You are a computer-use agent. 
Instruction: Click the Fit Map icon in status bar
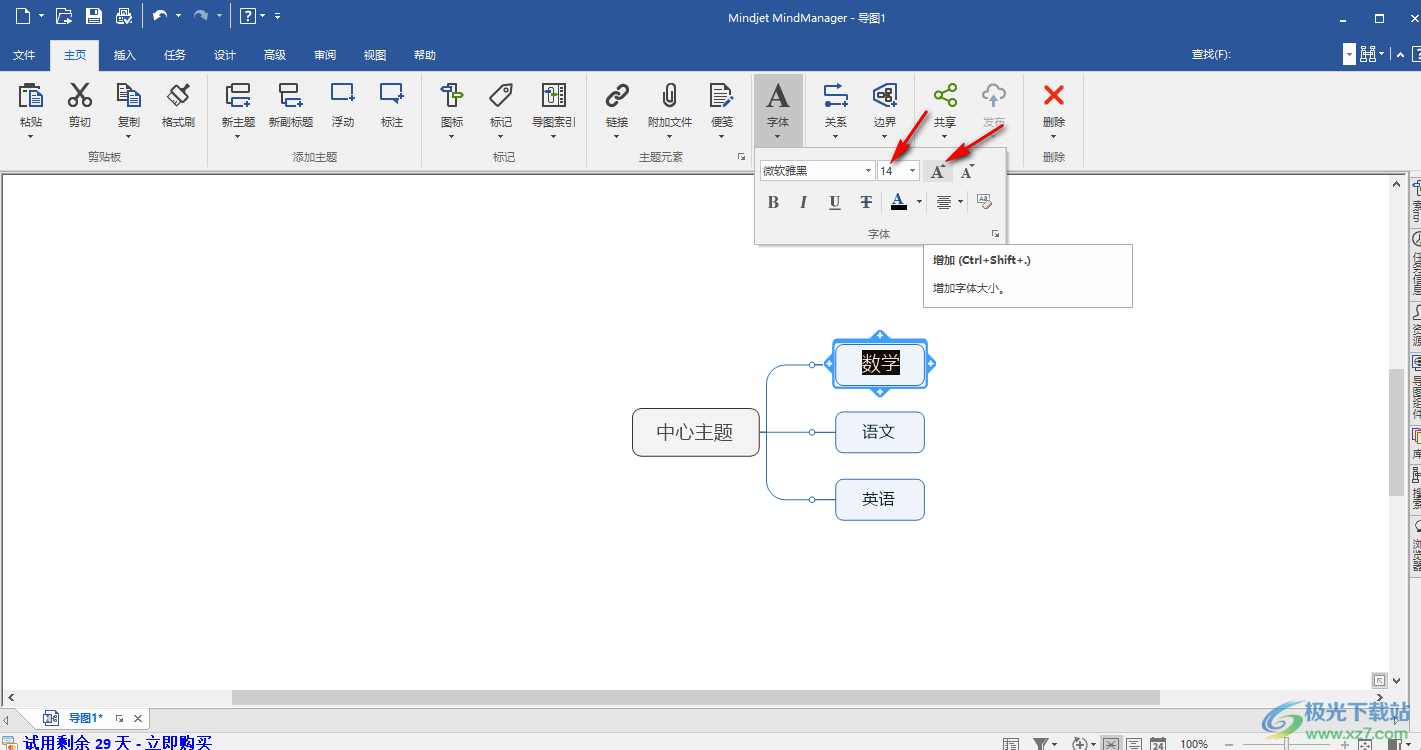tap(1366, 744)
